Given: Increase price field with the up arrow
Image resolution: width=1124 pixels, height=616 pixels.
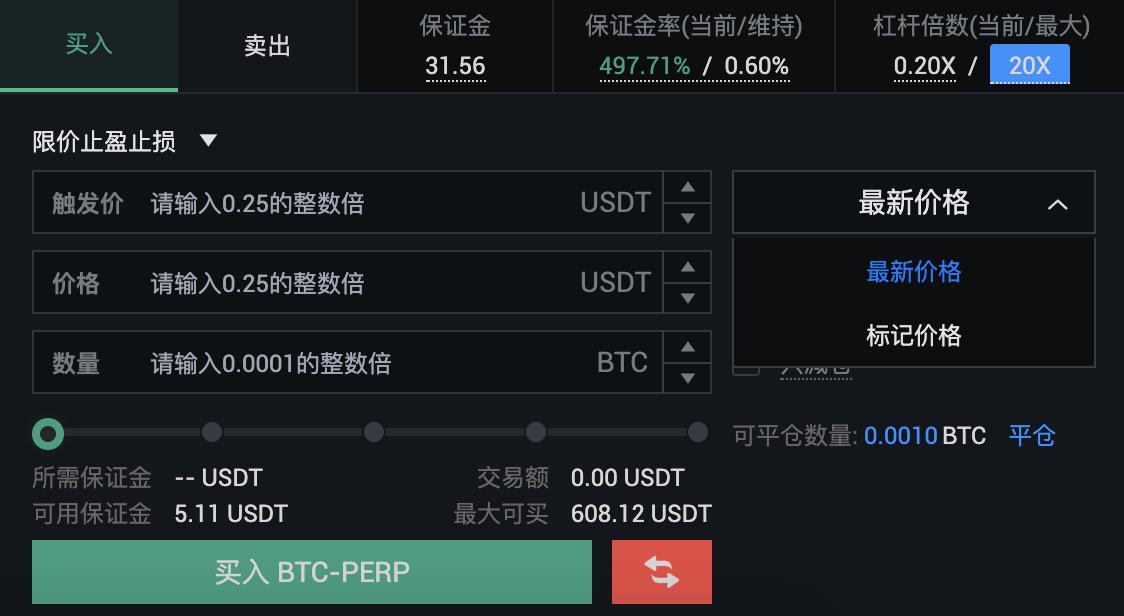Looking at the screenshot, I should click(x=687, y=267).
